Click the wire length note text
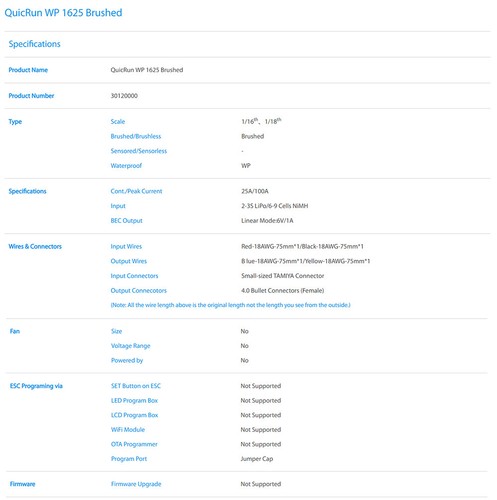Image resolution: width=497 pixels, height=500 pixels. [x=230, y=305]
